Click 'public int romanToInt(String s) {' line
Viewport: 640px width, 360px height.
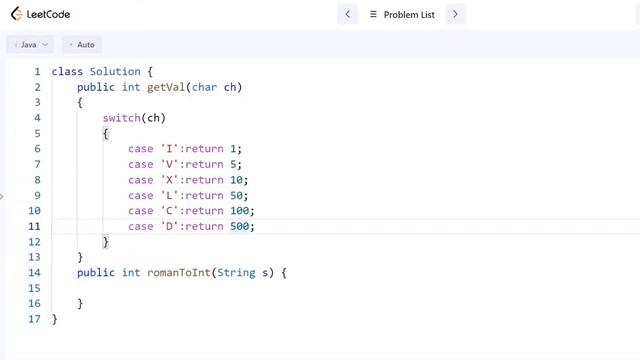[x=182, y=273]
